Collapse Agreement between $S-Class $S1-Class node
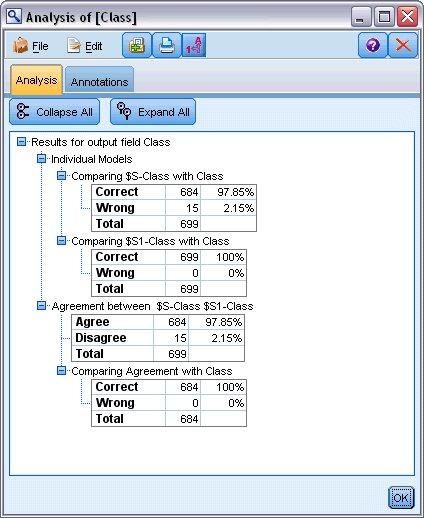The image size is (424, 518). pos(41,305)
